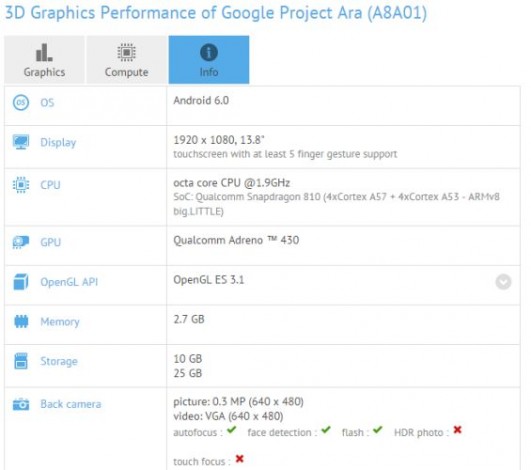Switch to the Compute tab
The width and height of the screenshot is (531, 470).
126,60
